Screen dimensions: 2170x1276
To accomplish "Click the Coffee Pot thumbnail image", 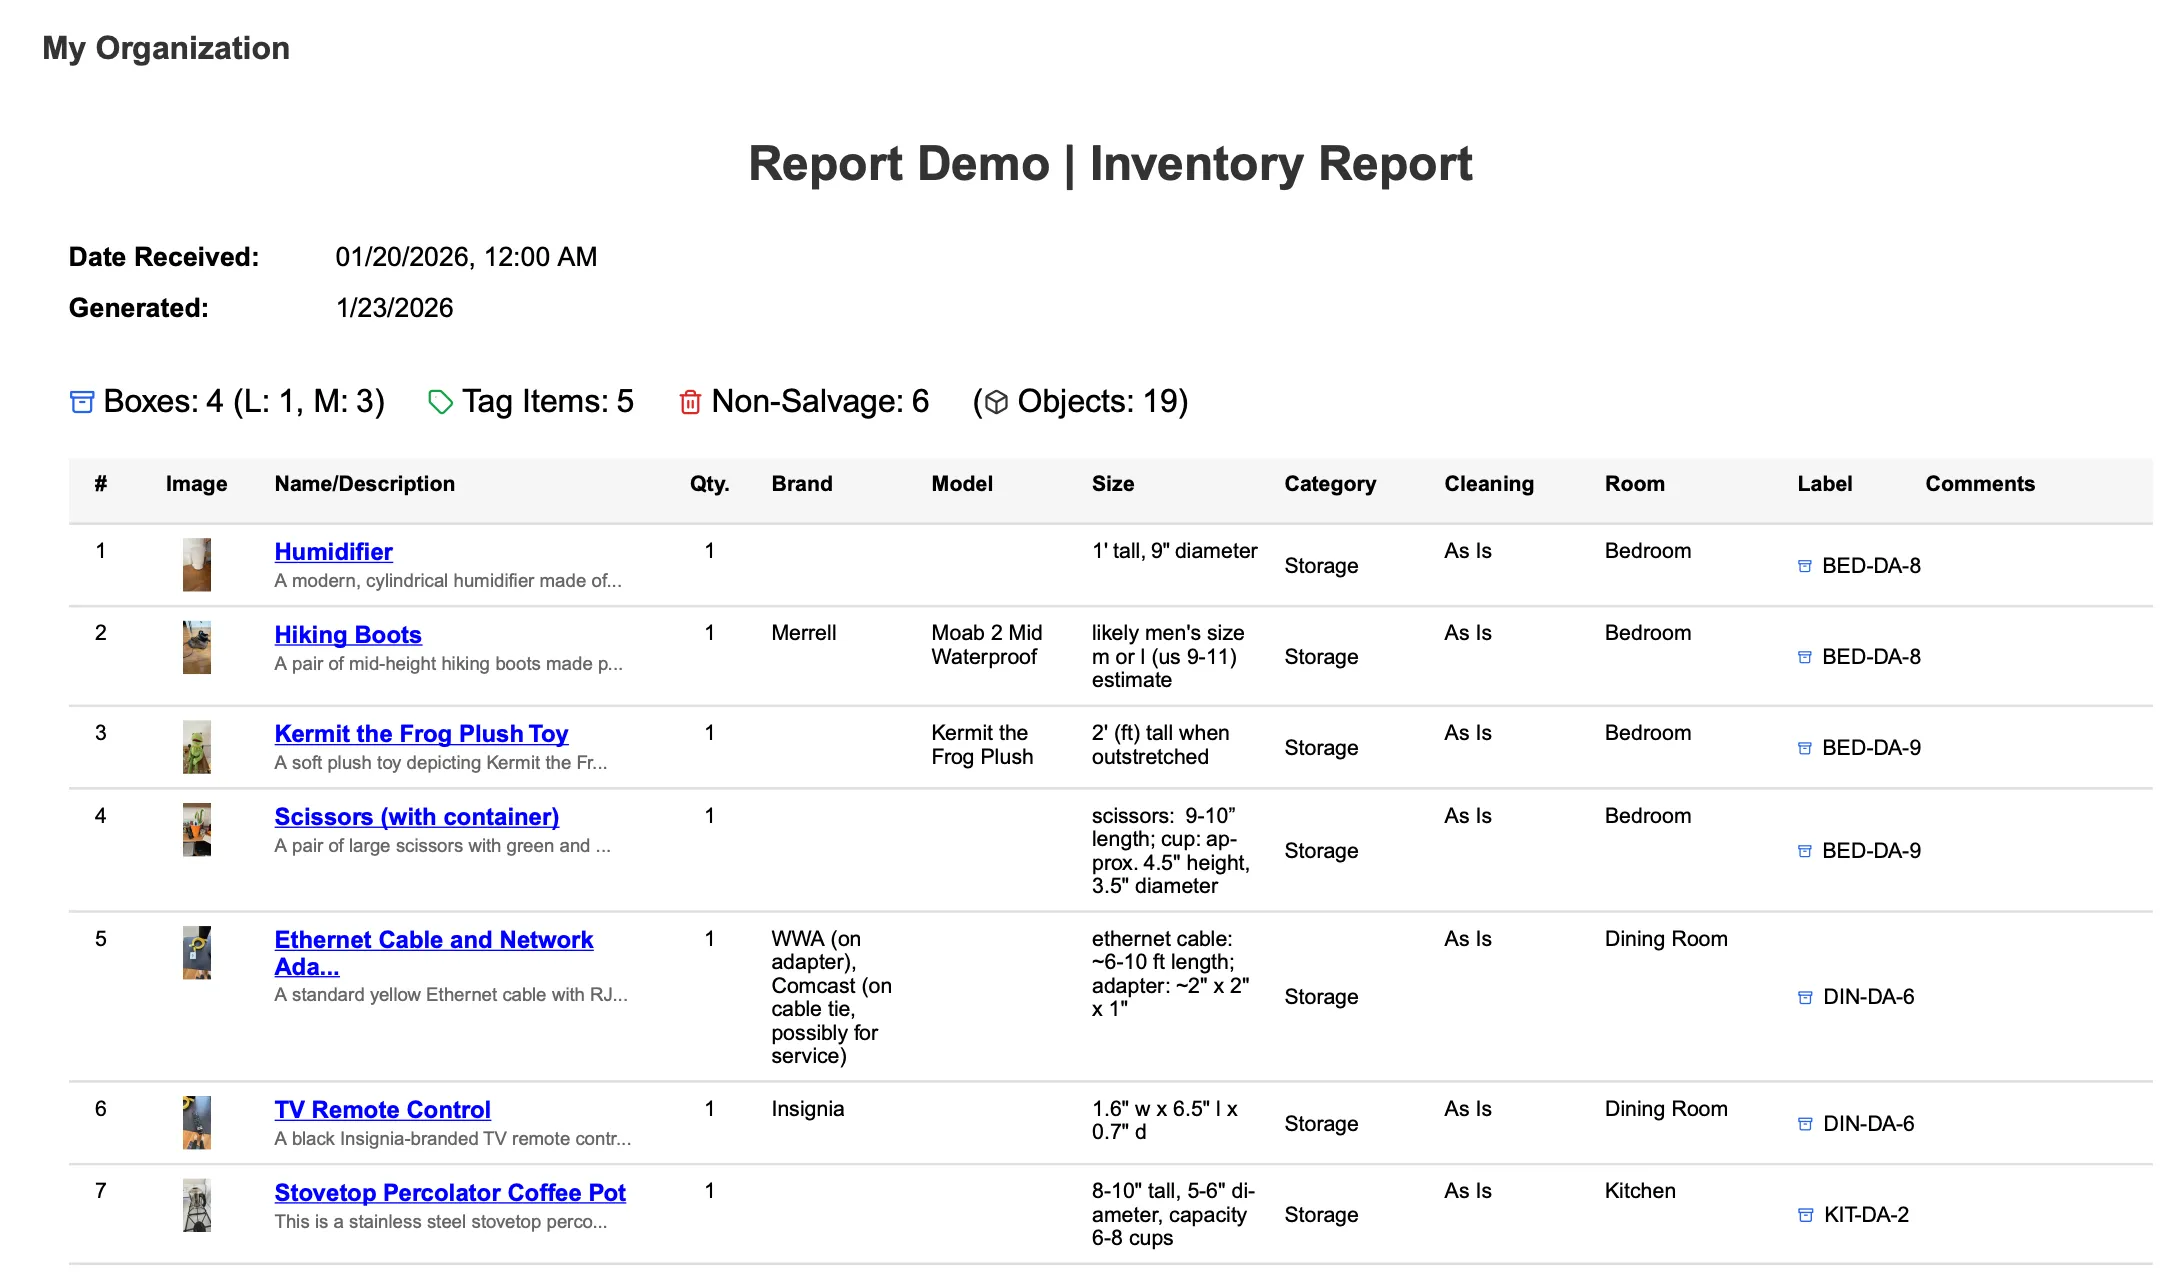I will click(197, 1205).
